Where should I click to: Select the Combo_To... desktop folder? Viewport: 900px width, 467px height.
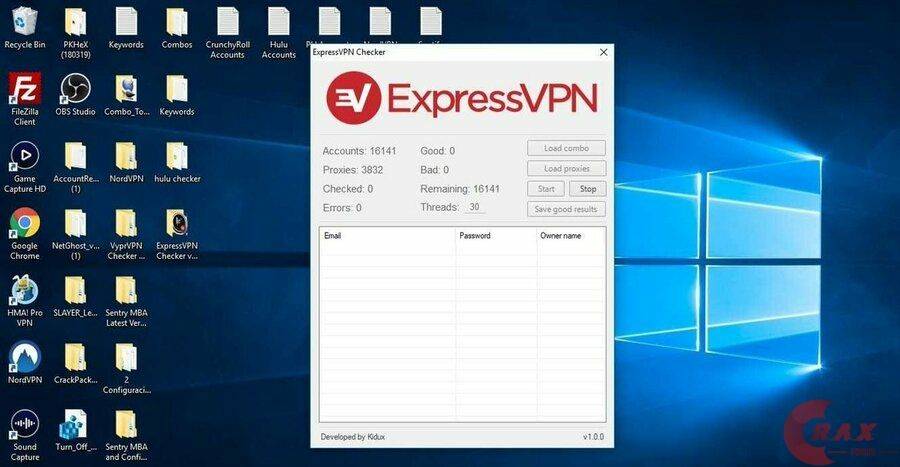pyautogui.click(x=126, y=94)
